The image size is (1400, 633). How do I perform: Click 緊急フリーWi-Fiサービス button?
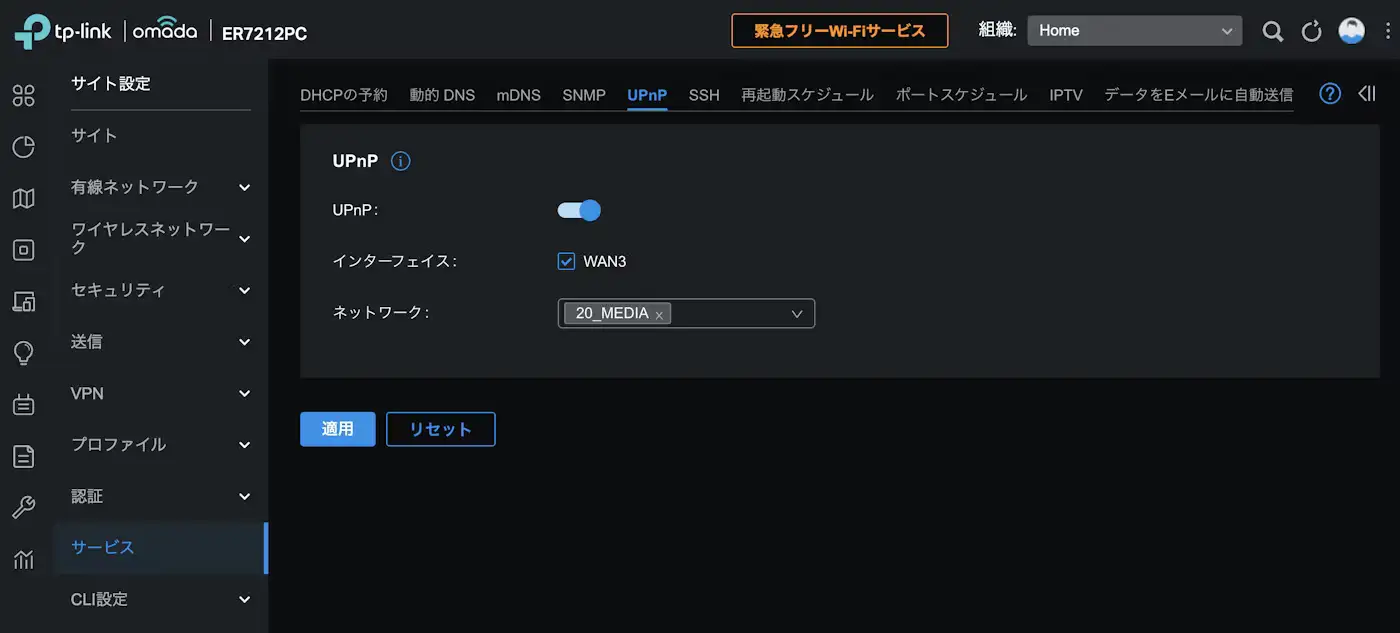pyautogui.click(x=840, y=31)
